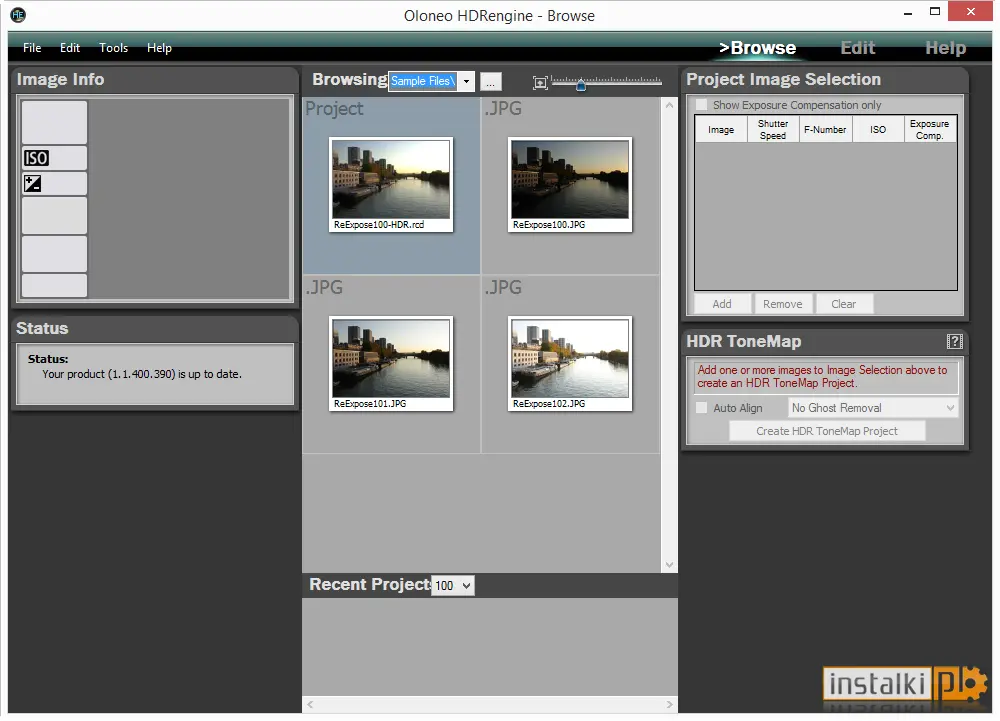Select the ReExpose100.JPG thumbnail

point(570,185)
